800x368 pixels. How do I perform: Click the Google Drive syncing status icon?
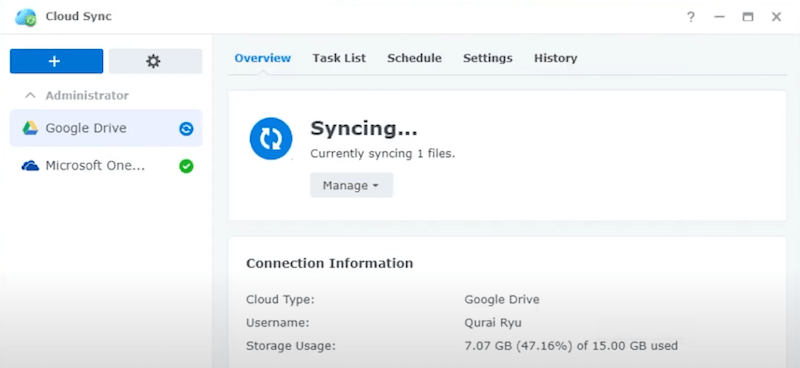186,129
